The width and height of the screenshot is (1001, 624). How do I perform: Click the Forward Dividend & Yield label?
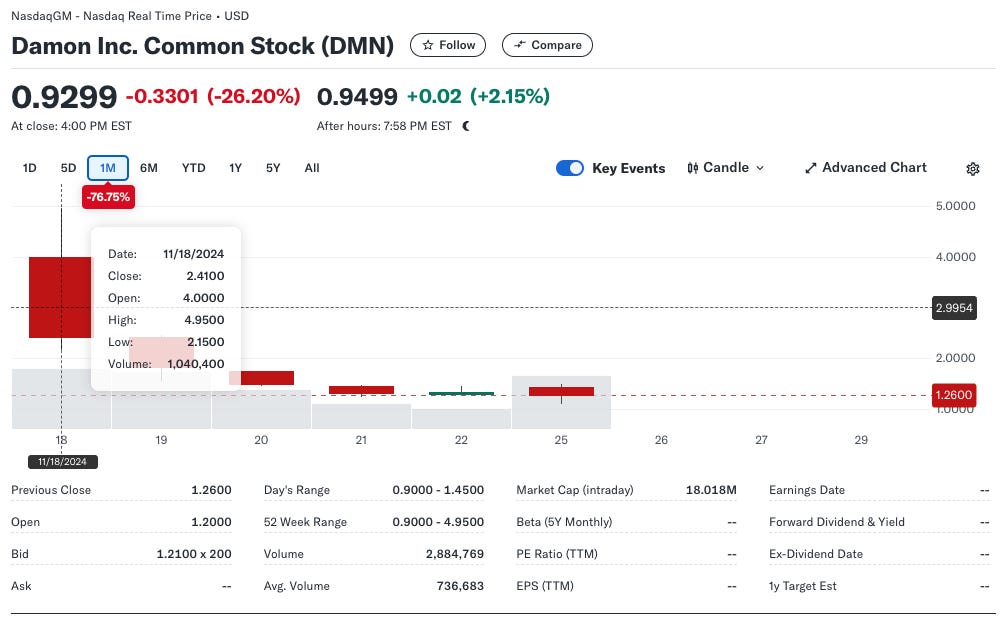pos(837,522)
